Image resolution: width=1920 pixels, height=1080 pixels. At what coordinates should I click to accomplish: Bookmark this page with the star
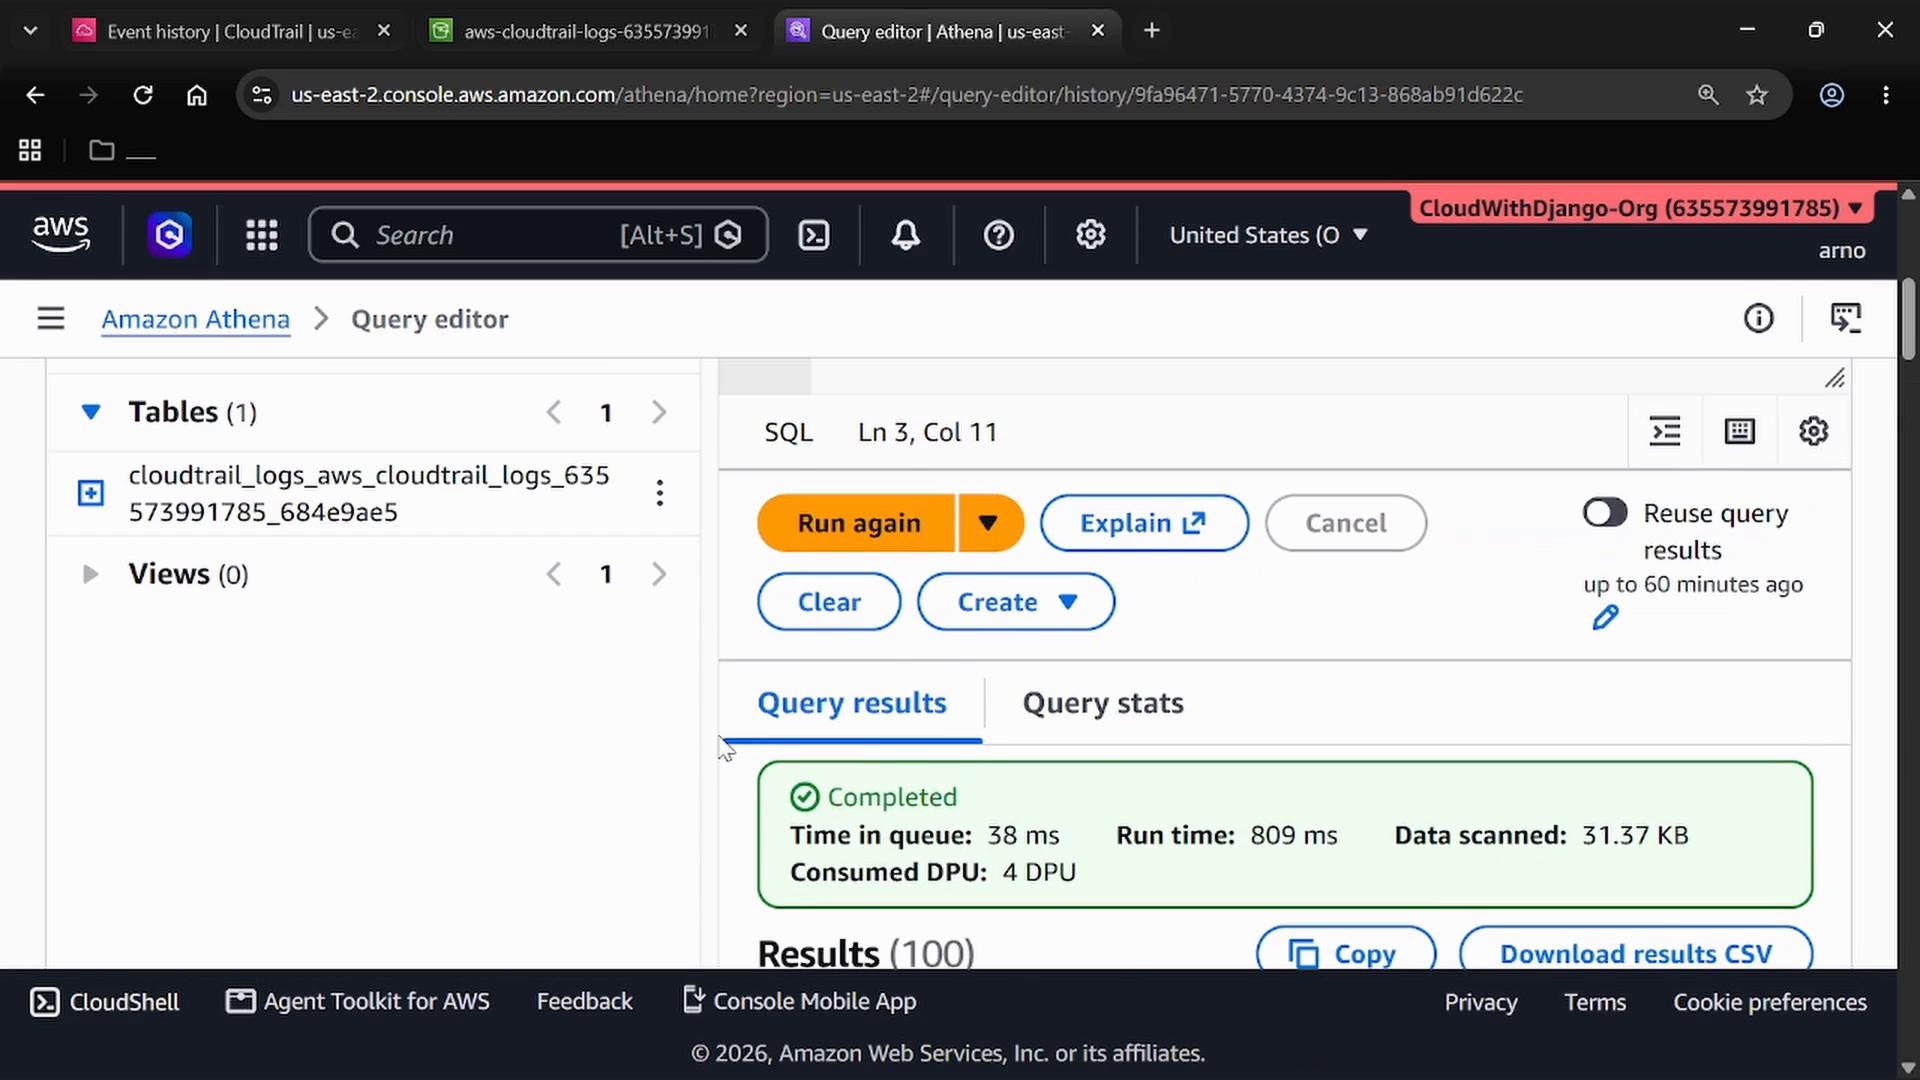click(x=1757, y=95)
